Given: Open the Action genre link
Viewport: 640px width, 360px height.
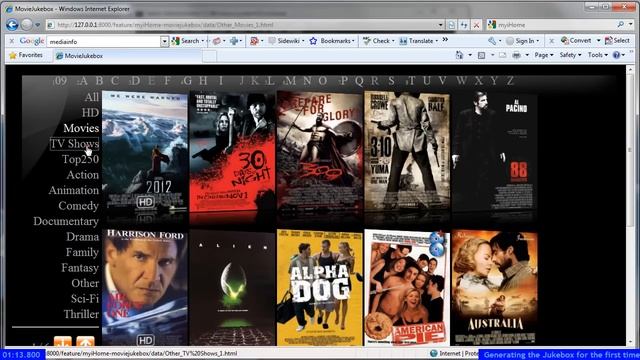Looking at the screenshot, I should point(82,175).
